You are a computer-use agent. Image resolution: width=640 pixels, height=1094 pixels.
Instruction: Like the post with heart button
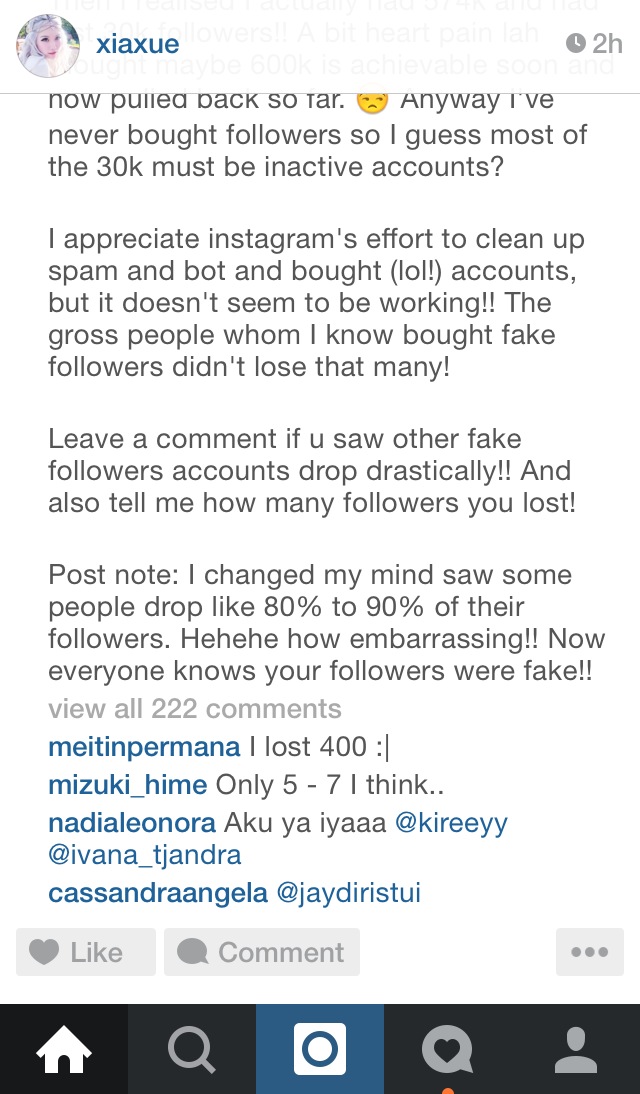(85, 952)
